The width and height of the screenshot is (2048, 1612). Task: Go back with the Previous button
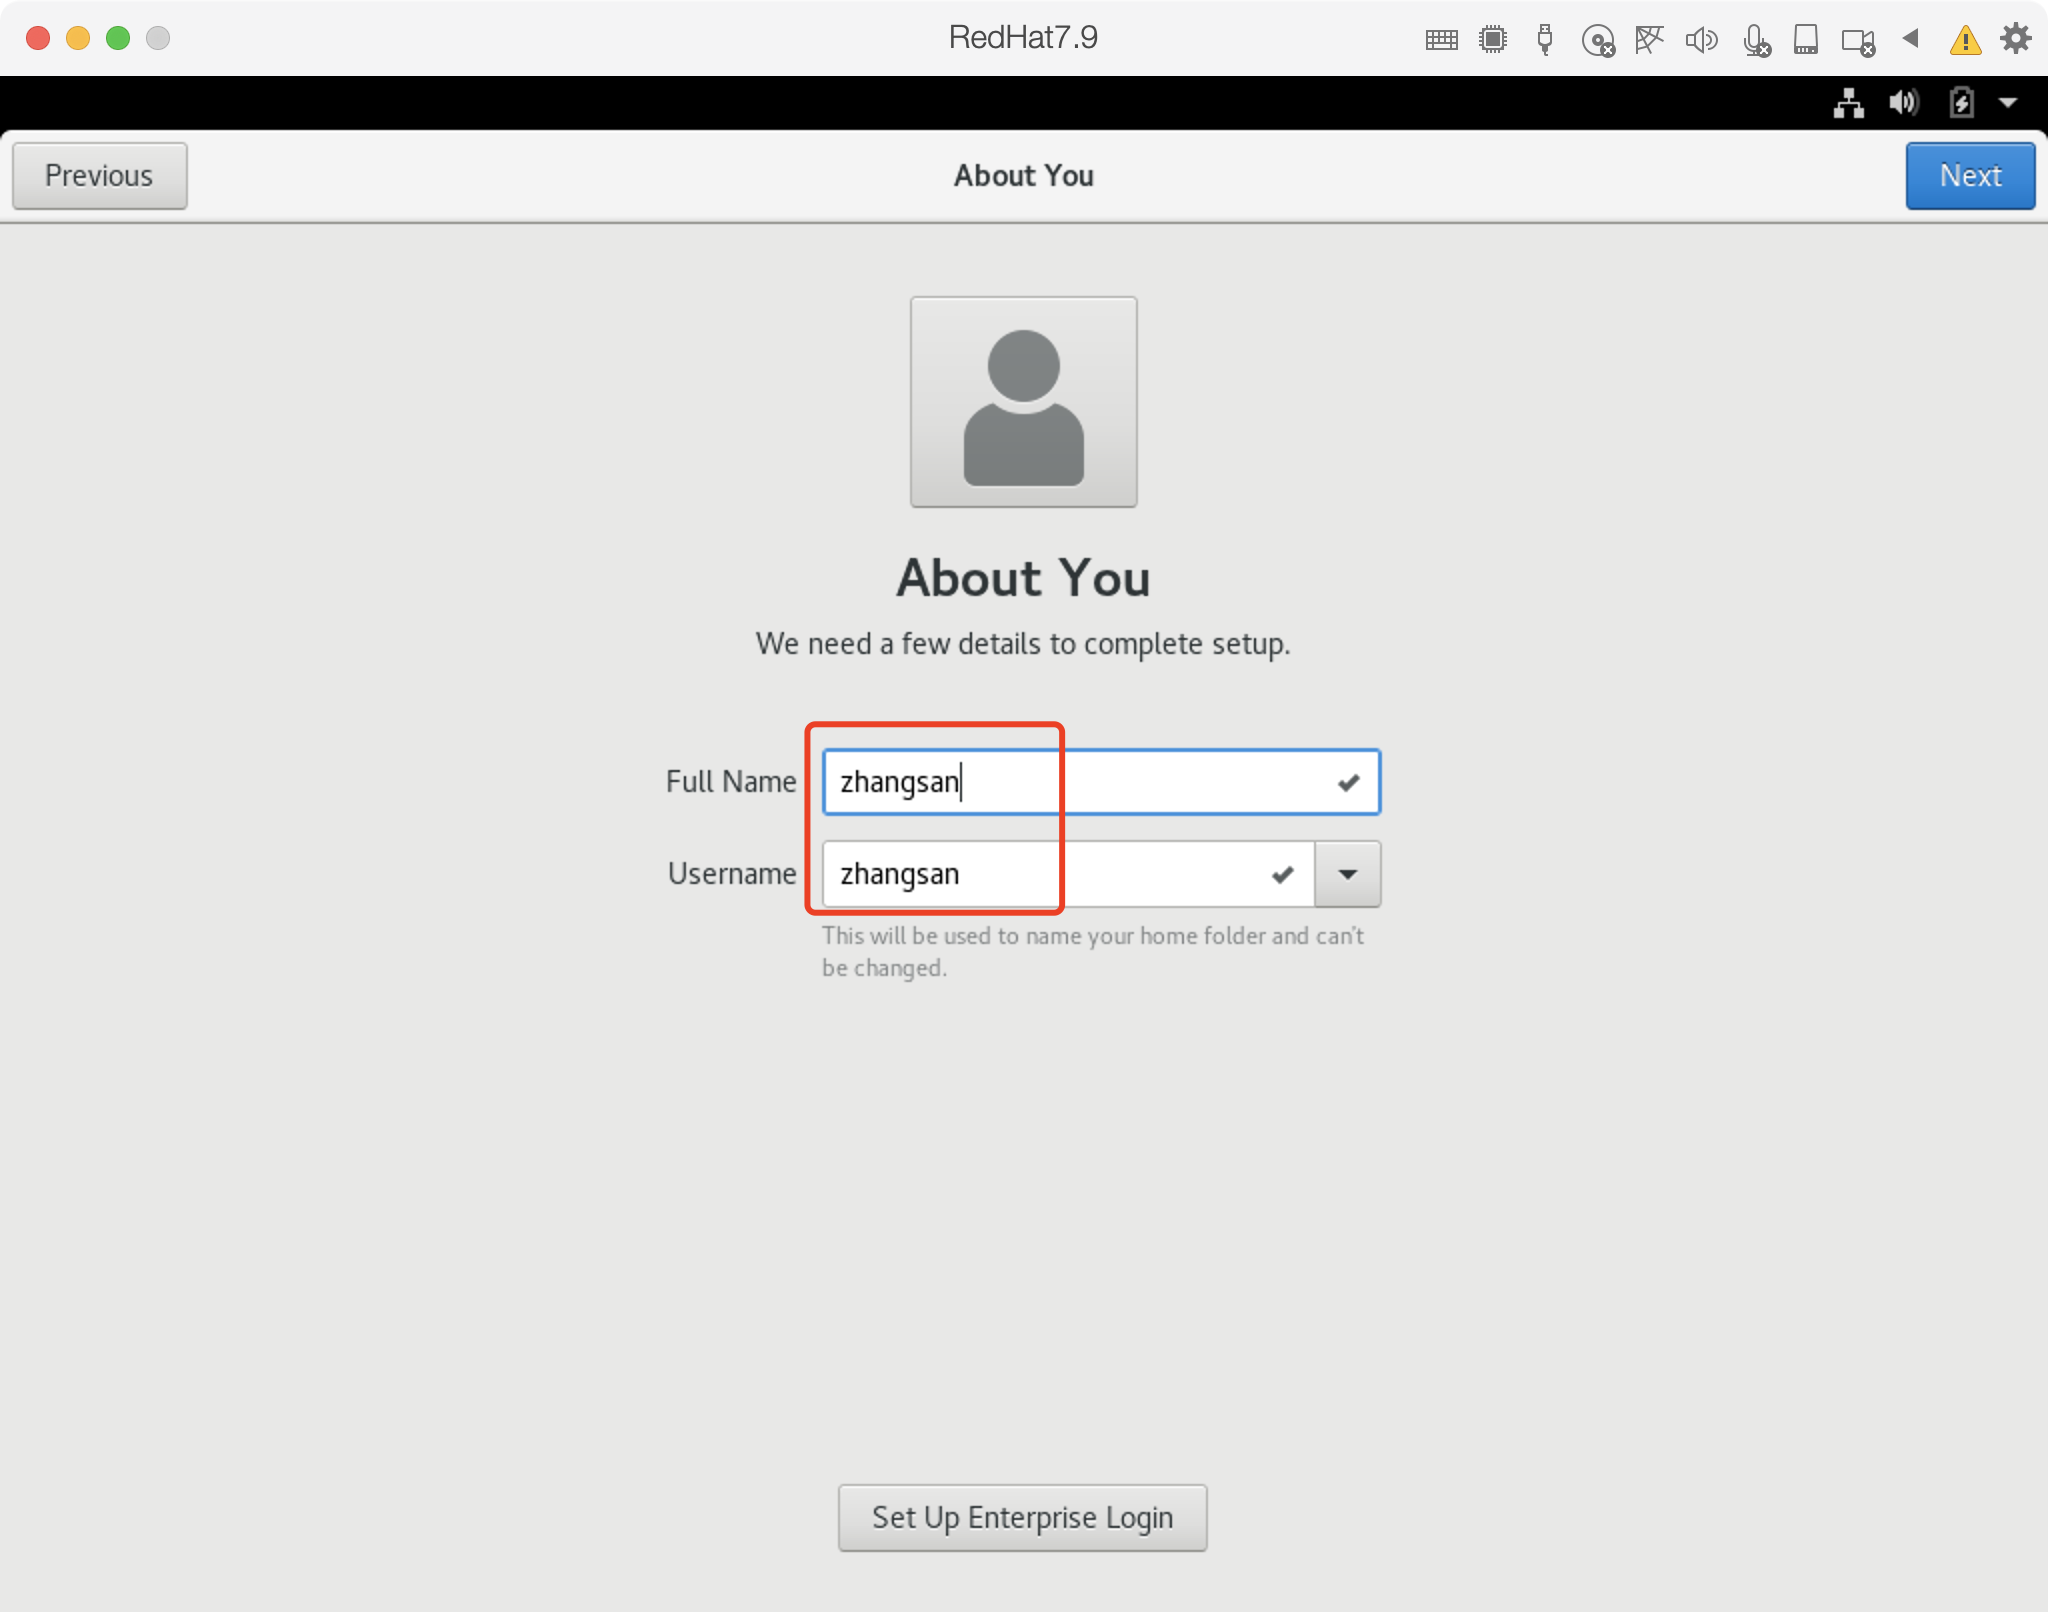[99, 176]
